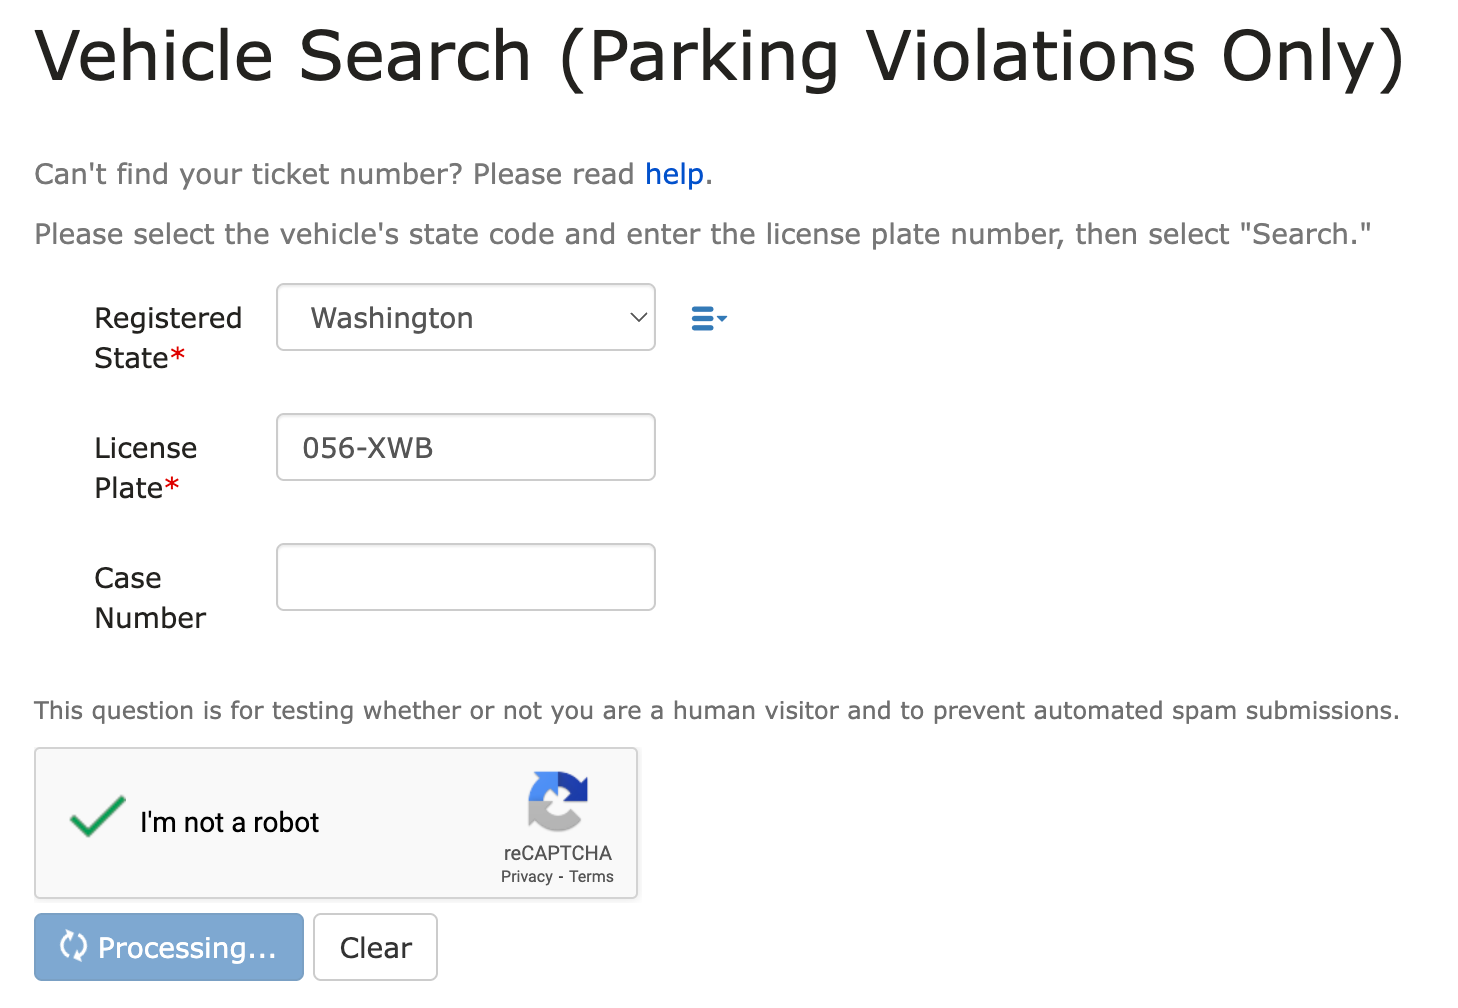Open the reCAPTCHA Terms link
Image resolution: width=1458 pixels, height=1008 pixels.
[591, 877]
